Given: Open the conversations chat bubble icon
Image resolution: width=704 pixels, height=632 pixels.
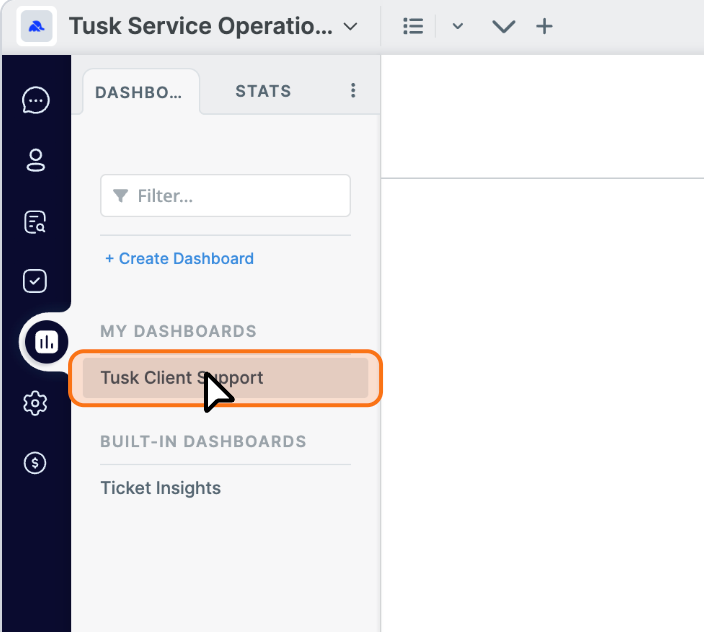Looking at the screenshot, I should (35, 100).
